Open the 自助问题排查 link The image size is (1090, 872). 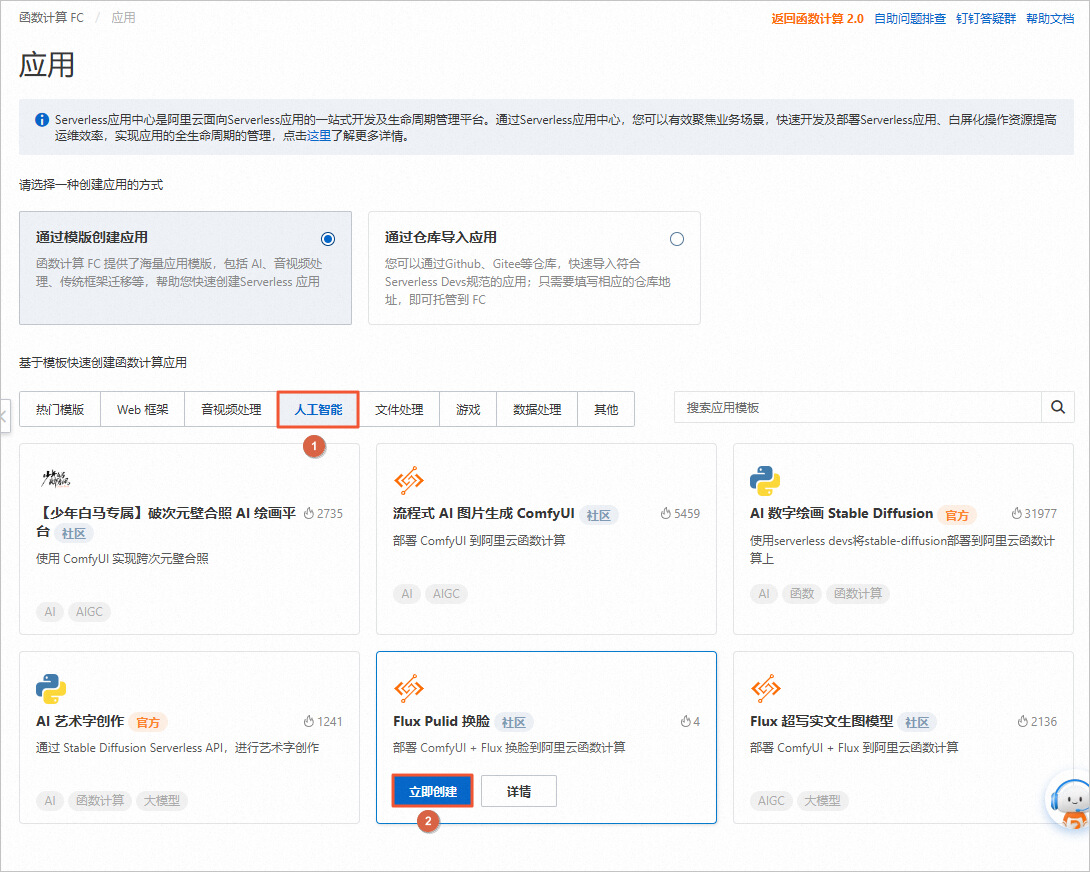click(x=909, y=19)
